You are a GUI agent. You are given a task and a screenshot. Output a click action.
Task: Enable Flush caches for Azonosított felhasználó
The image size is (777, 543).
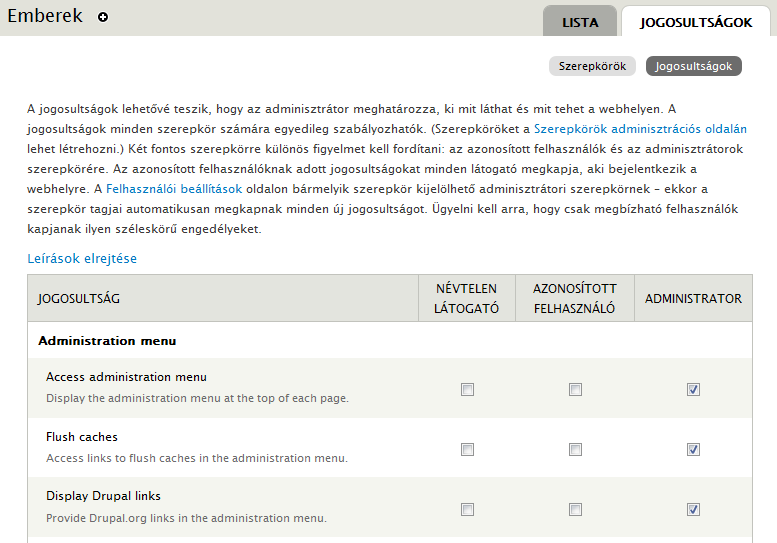click(x=575, y=449)
